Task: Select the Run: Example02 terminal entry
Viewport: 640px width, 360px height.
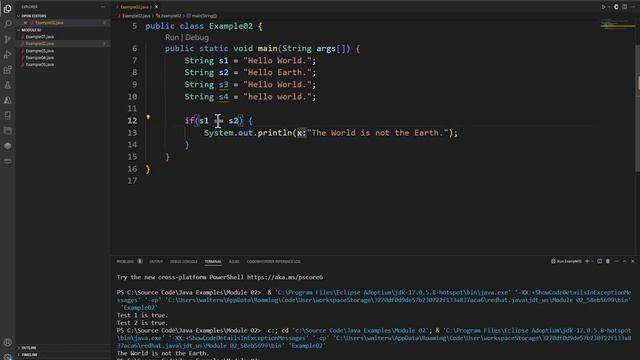Action: coord(566,261)
